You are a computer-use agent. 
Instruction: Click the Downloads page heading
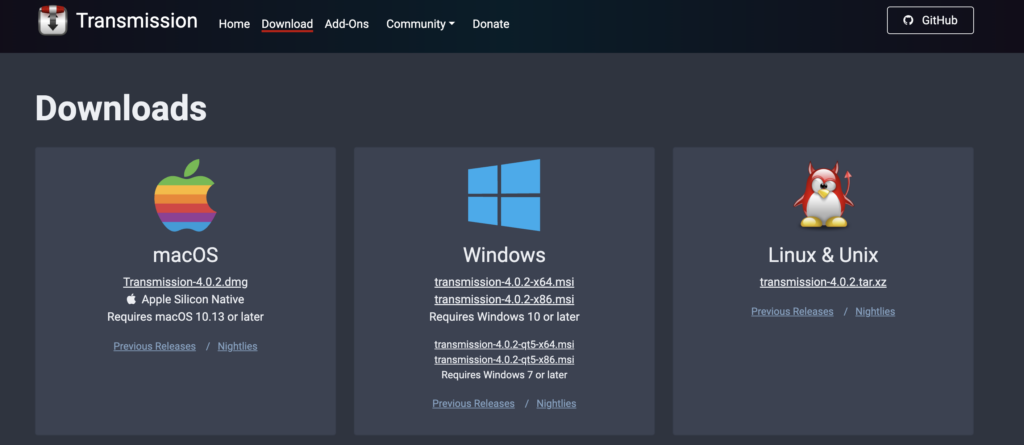coord(121,108)
